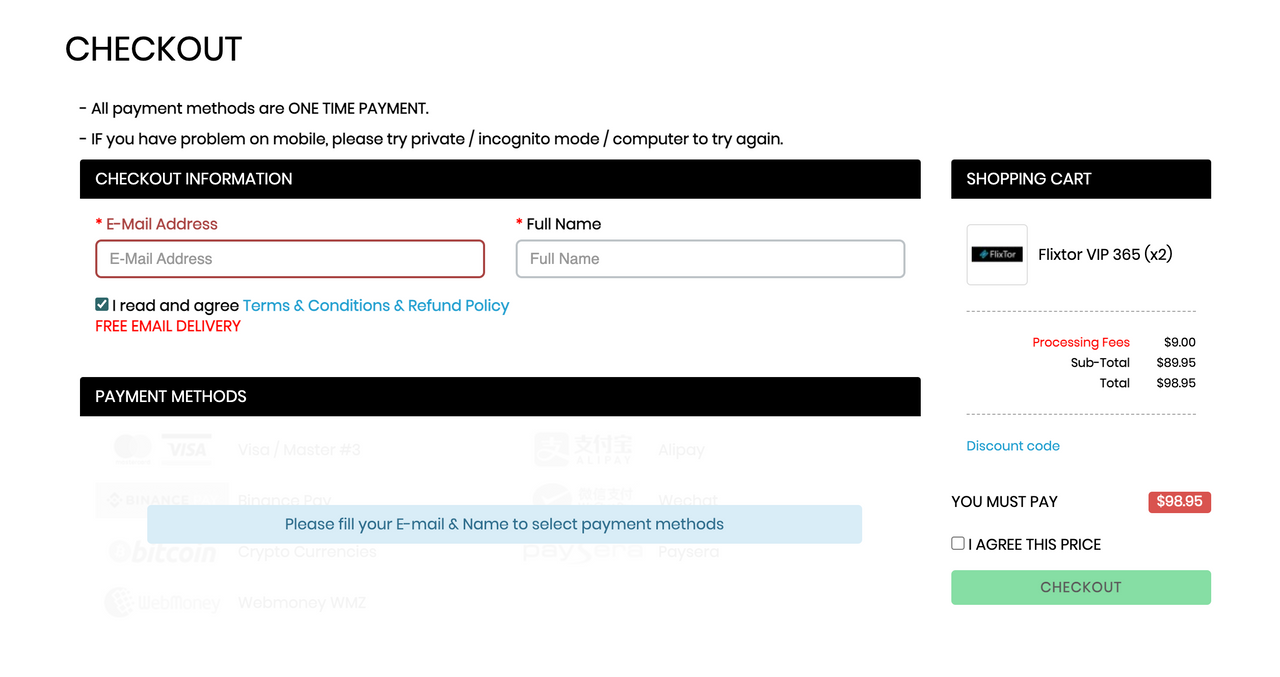Select Webmoney WMZ payment option
This screenshot has width=1280, height=677.
[x=302, y=602]
